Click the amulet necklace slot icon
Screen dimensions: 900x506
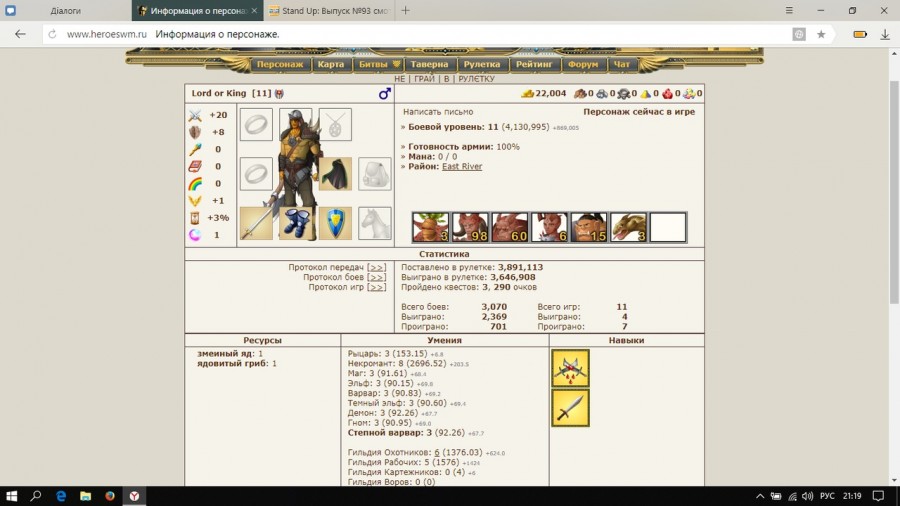click(335, 125)
